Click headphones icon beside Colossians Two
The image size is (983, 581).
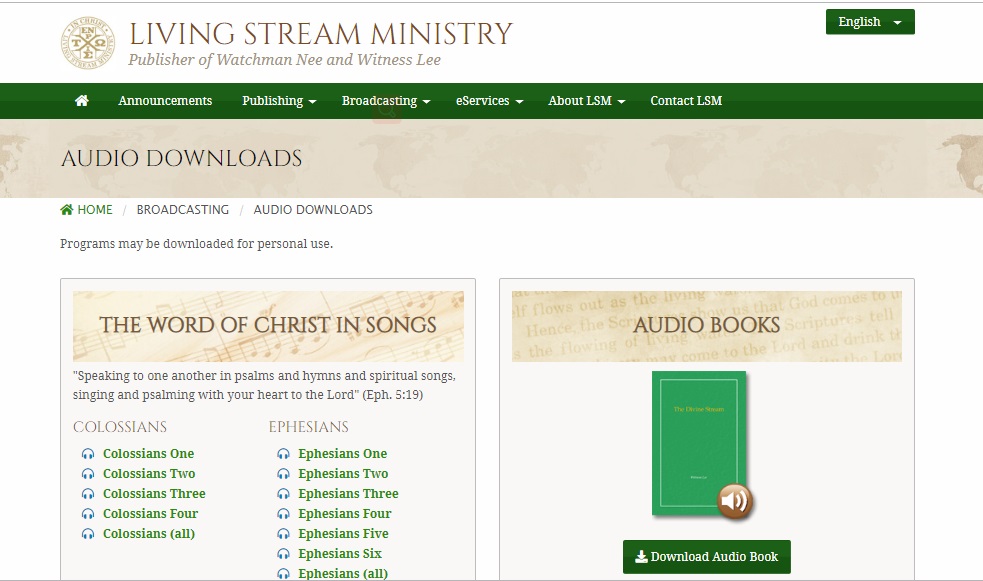tap(88, 474)
